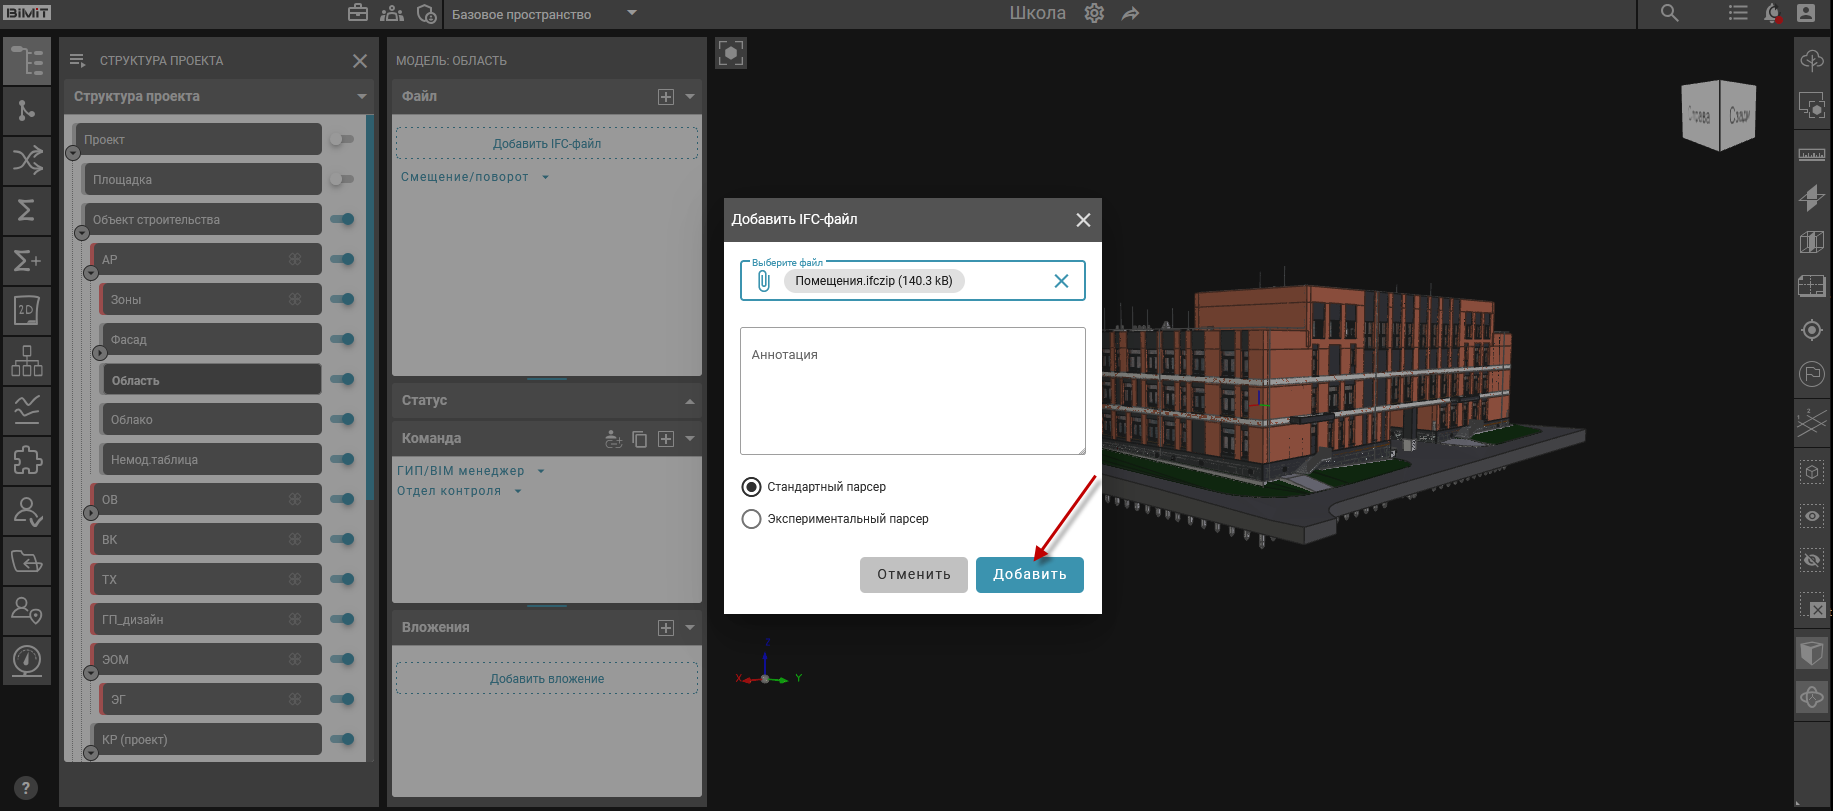Expand the Смещение/поворот section
The image size is (1833, 811).
(474, 177)
